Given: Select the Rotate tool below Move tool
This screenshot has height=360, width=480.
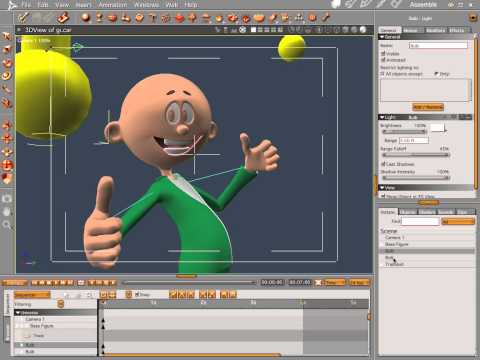Looking at the screenshot, I should tap(7, 50).
